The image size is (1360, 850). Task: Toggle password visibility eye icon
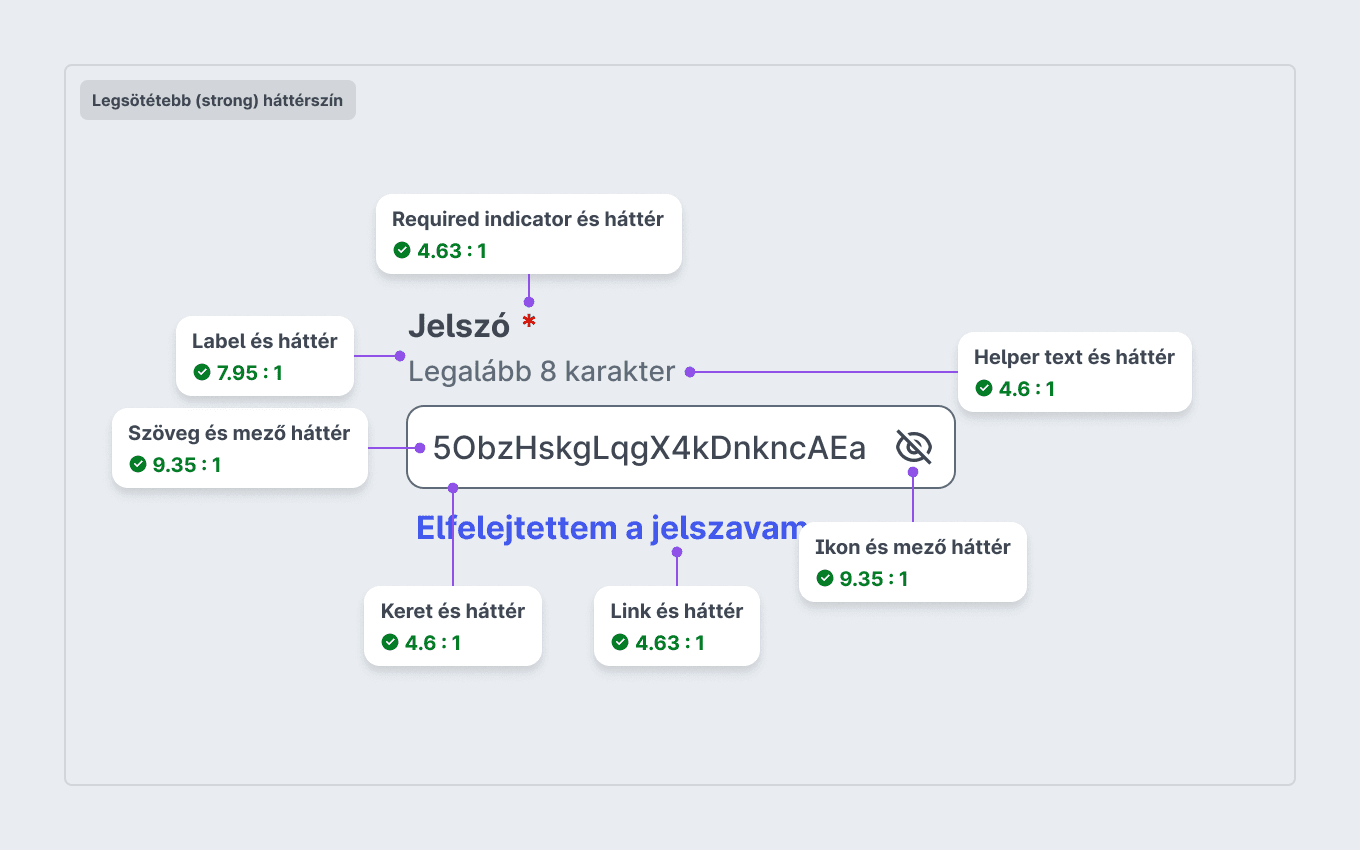pos(913,447)
